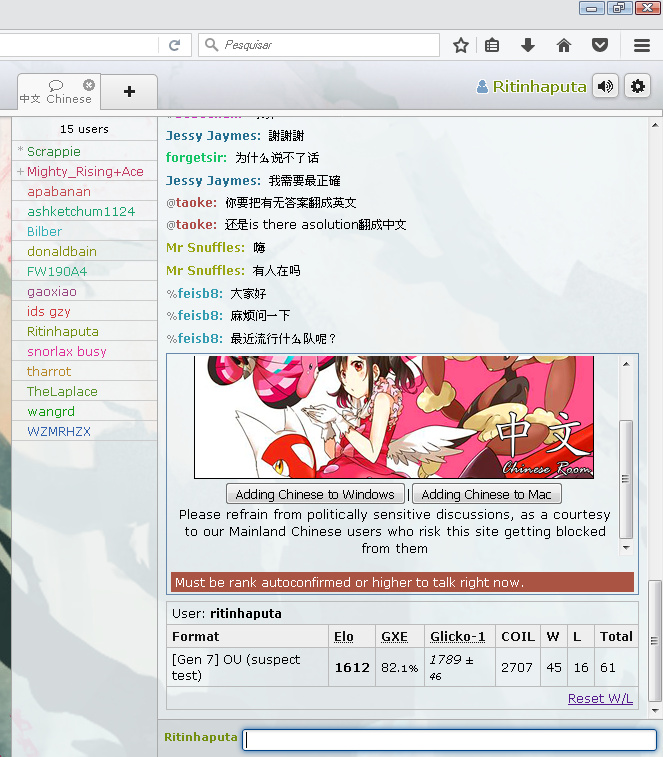Screen dimensions: 663x757
Task: Click Mr Snuffles' name on the 有人在吗 message
Action: (x=206, y=271)
